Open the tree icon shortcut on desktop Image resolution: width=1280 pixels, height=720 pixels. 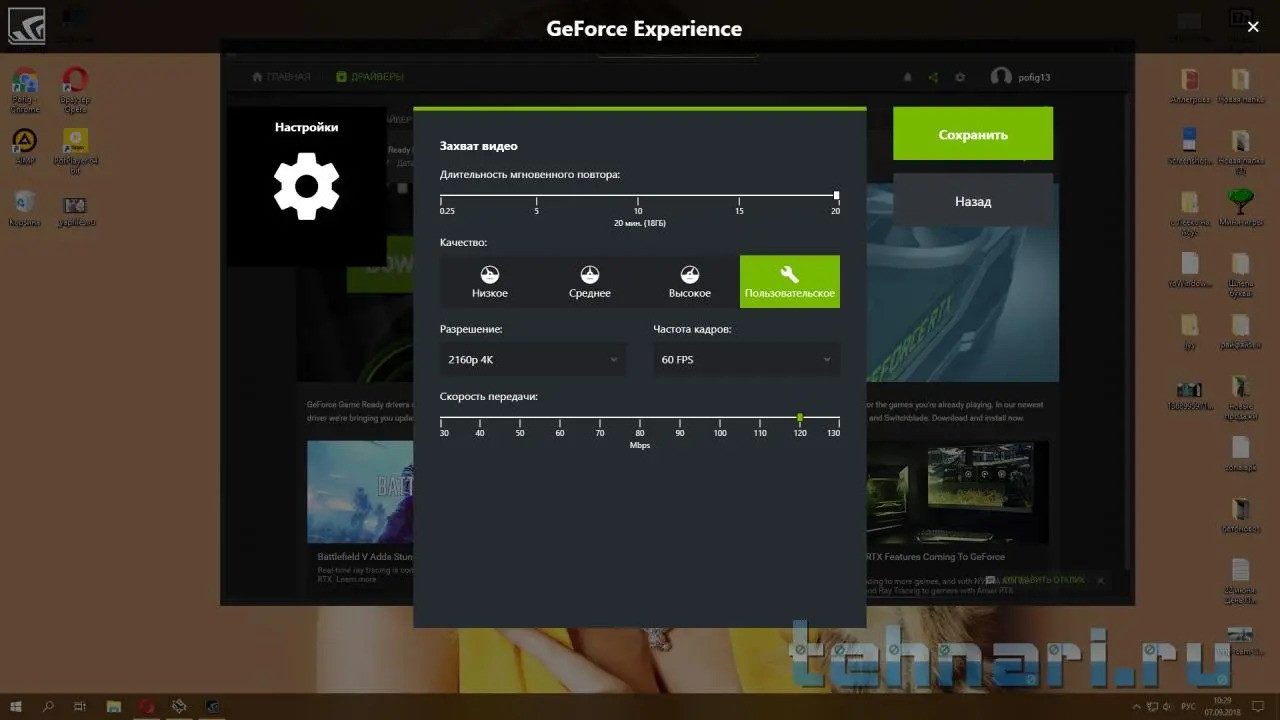[x=1240, y=208]
